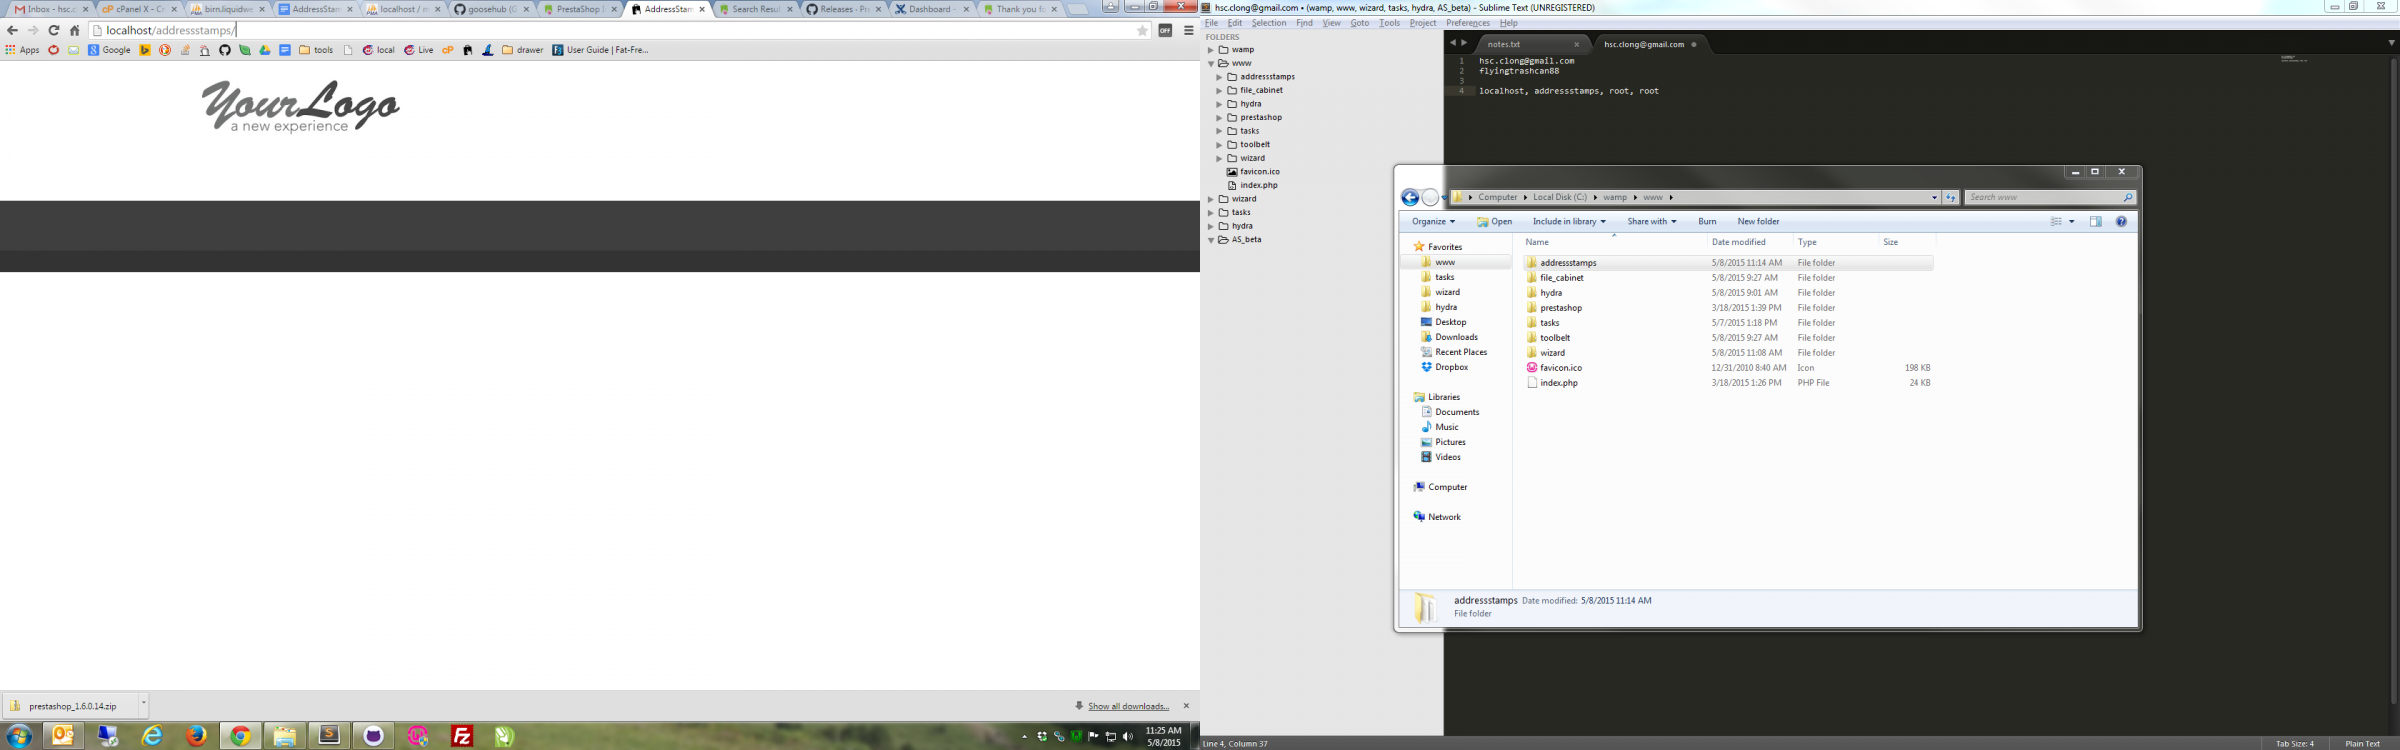Expand the addressstamps folder in Sublime sidebar
This screenshot has height=750, width=2400.
(x=1219, y=77)
